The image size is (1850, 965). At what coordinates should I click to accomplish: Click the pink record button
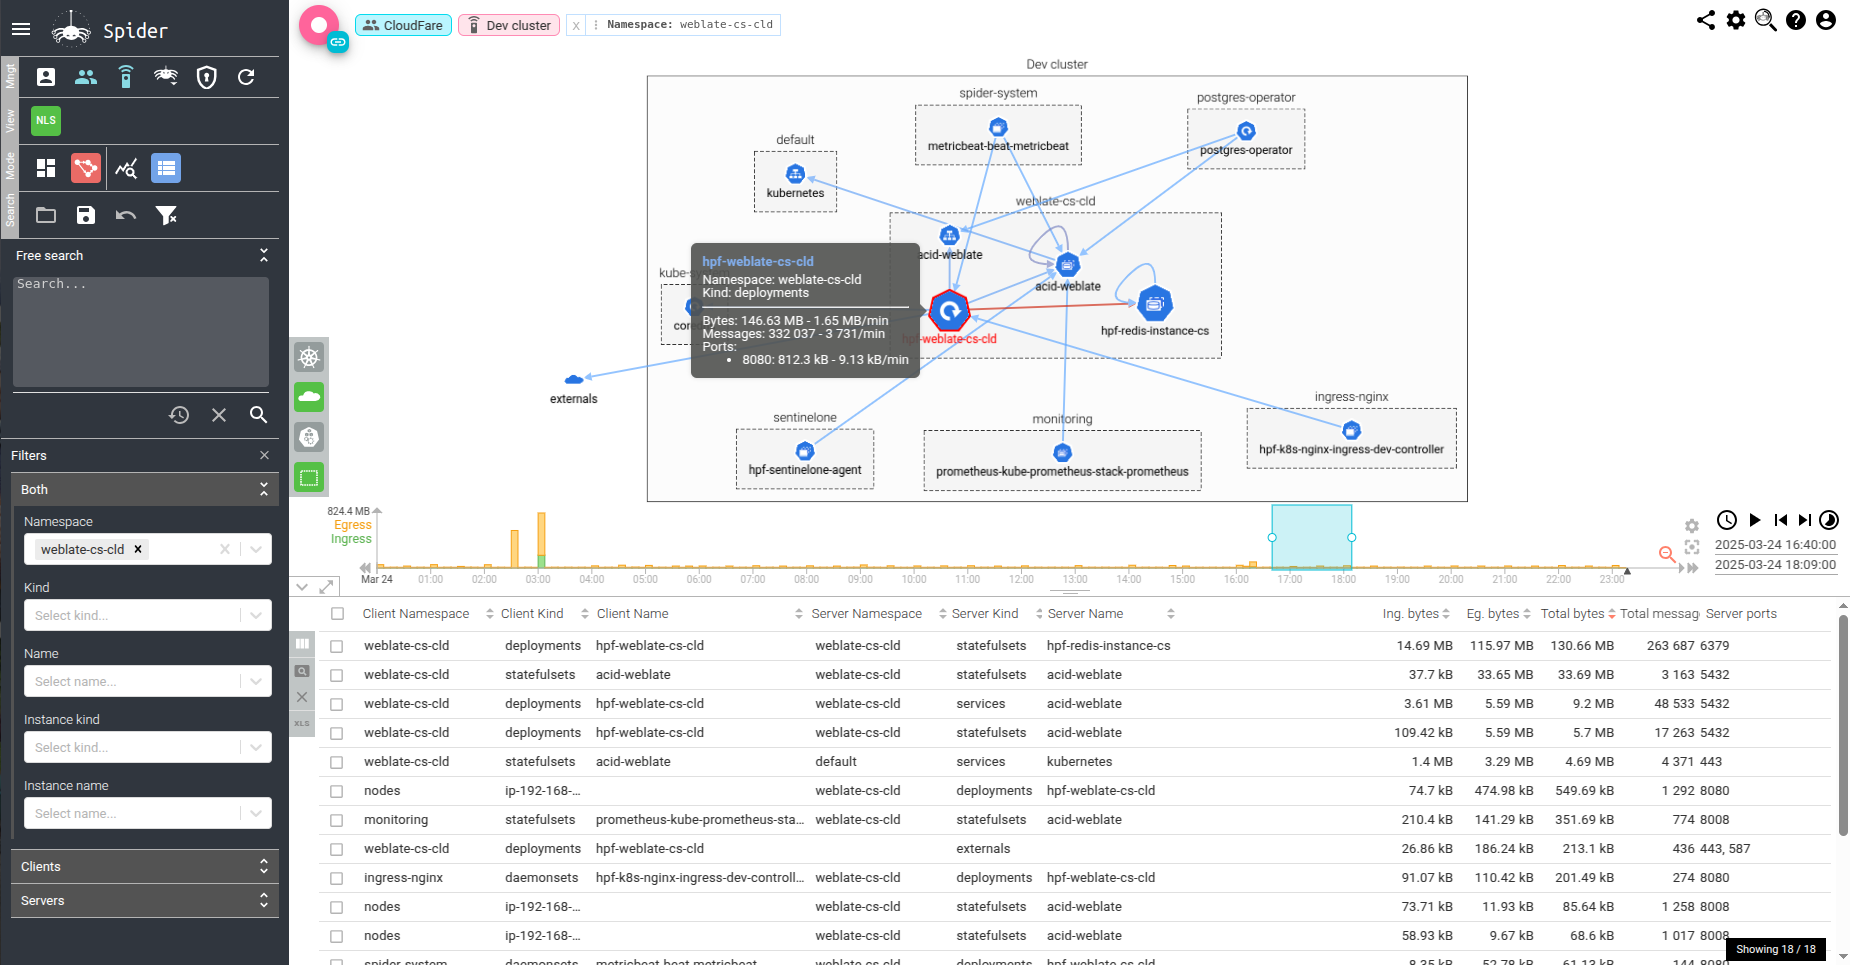pyautogui.click(x=319, y=25)
